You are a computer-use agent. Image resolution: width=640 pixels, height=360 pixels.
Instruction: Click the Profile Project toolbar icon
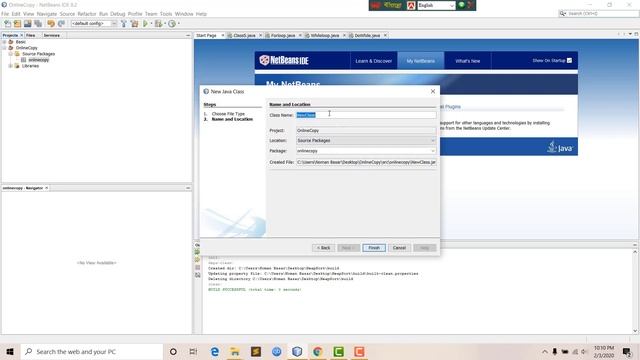coord(172,24)
